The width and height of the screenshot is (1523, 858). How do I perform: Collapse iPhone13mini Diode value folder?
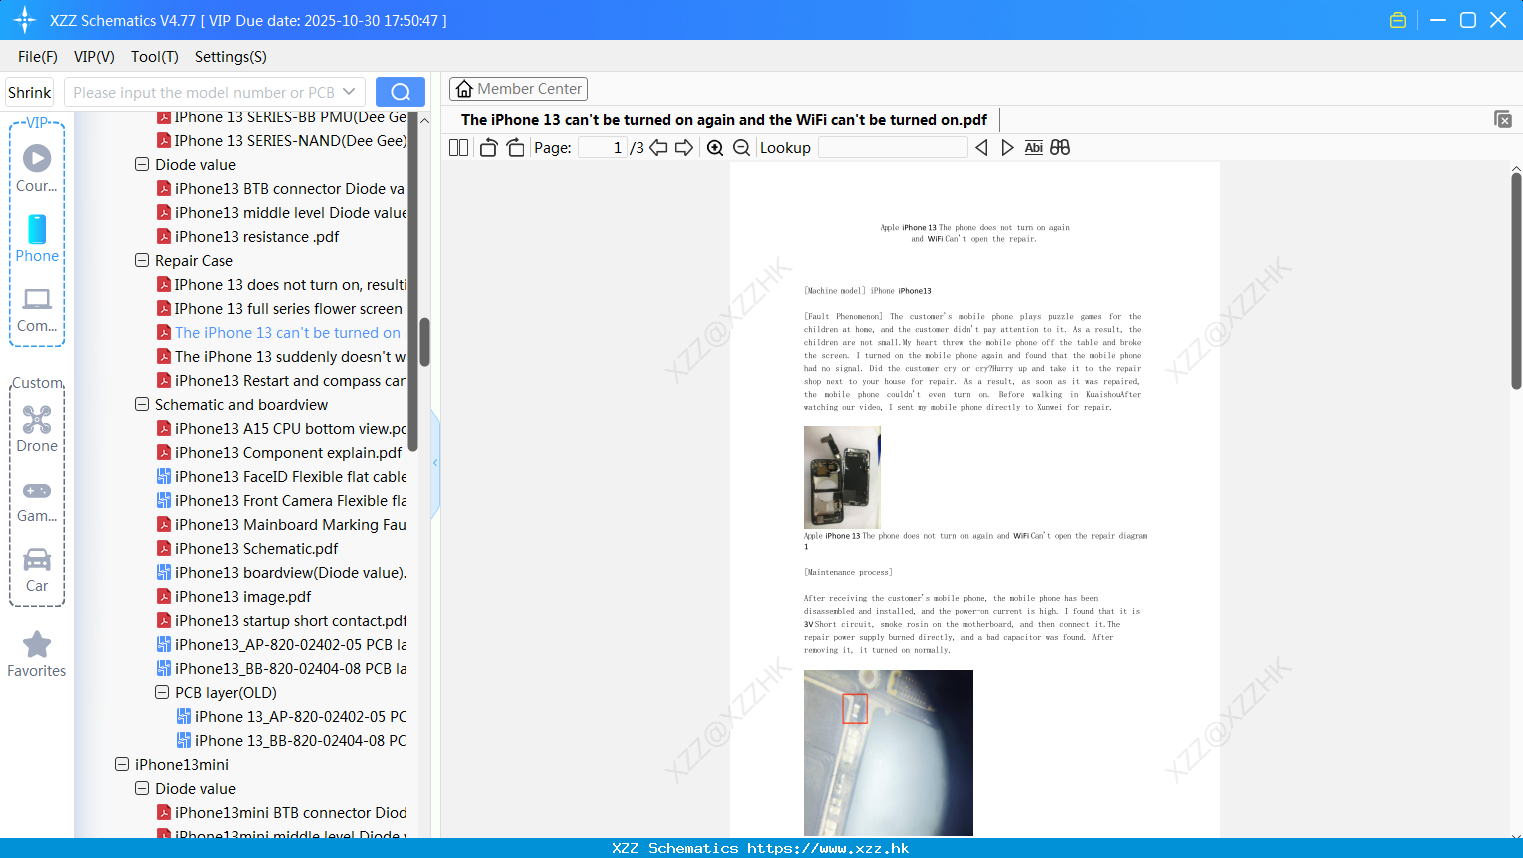coord(142,788)
